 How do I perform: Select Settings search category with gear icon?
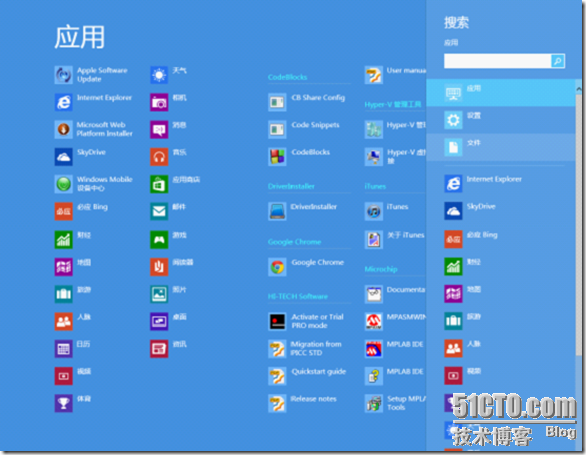pos(501,120)
